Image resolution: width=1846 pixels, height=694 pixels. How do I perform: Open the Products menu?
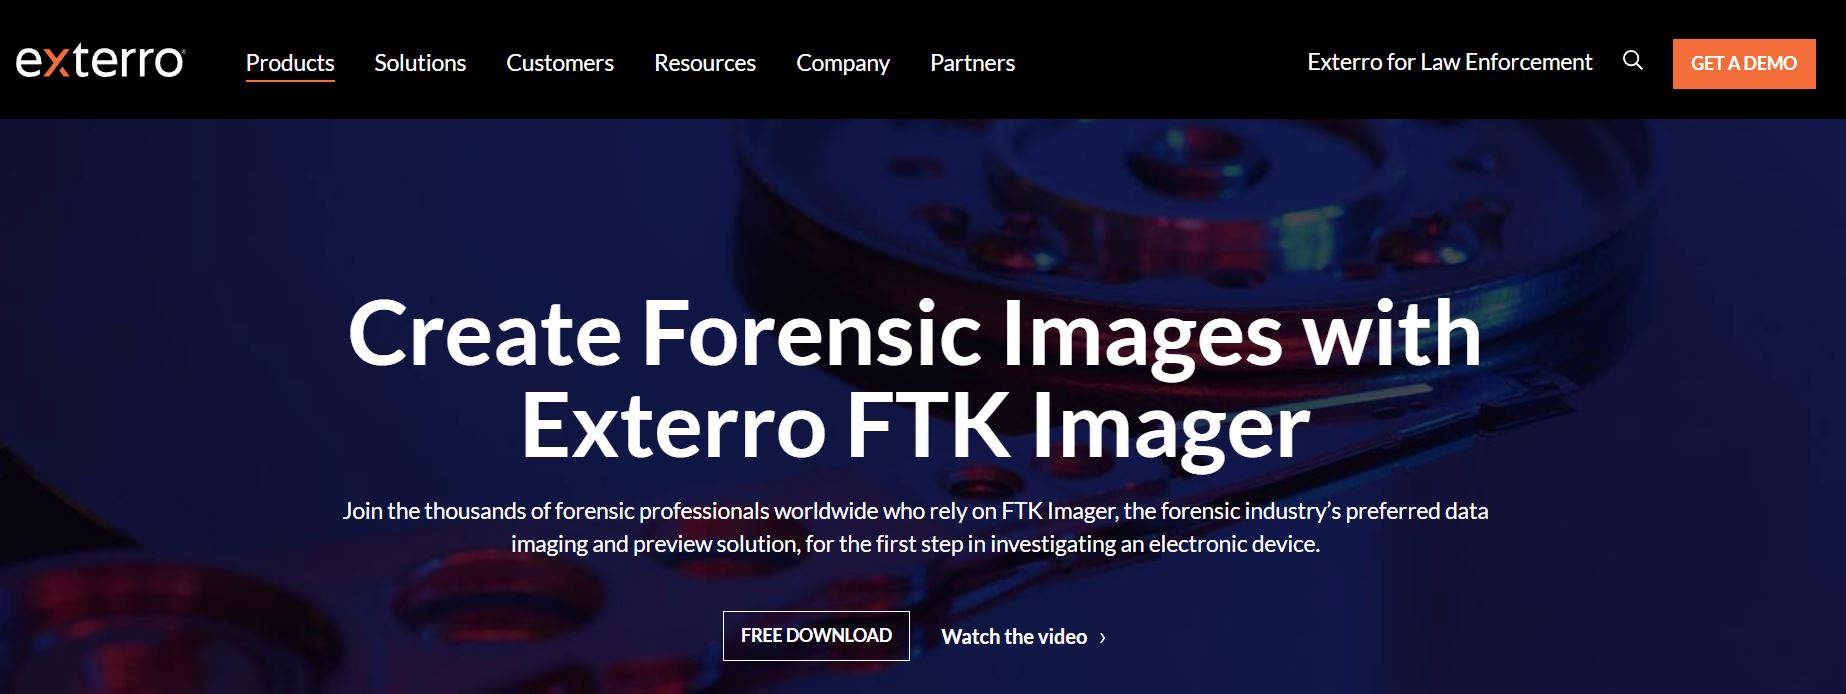coord(290,62)
